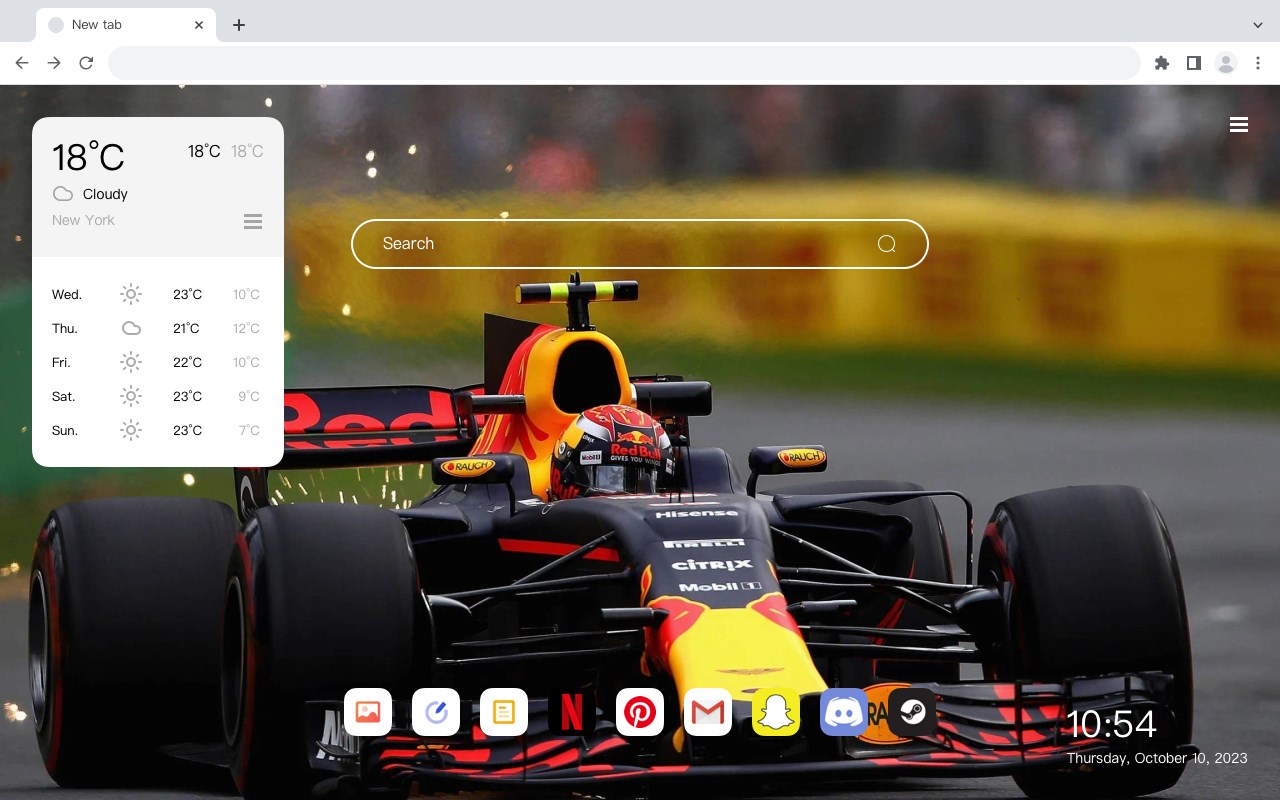
Task: Click the Thursday cloud forecast icon
Action: click(x=131, y=328)
